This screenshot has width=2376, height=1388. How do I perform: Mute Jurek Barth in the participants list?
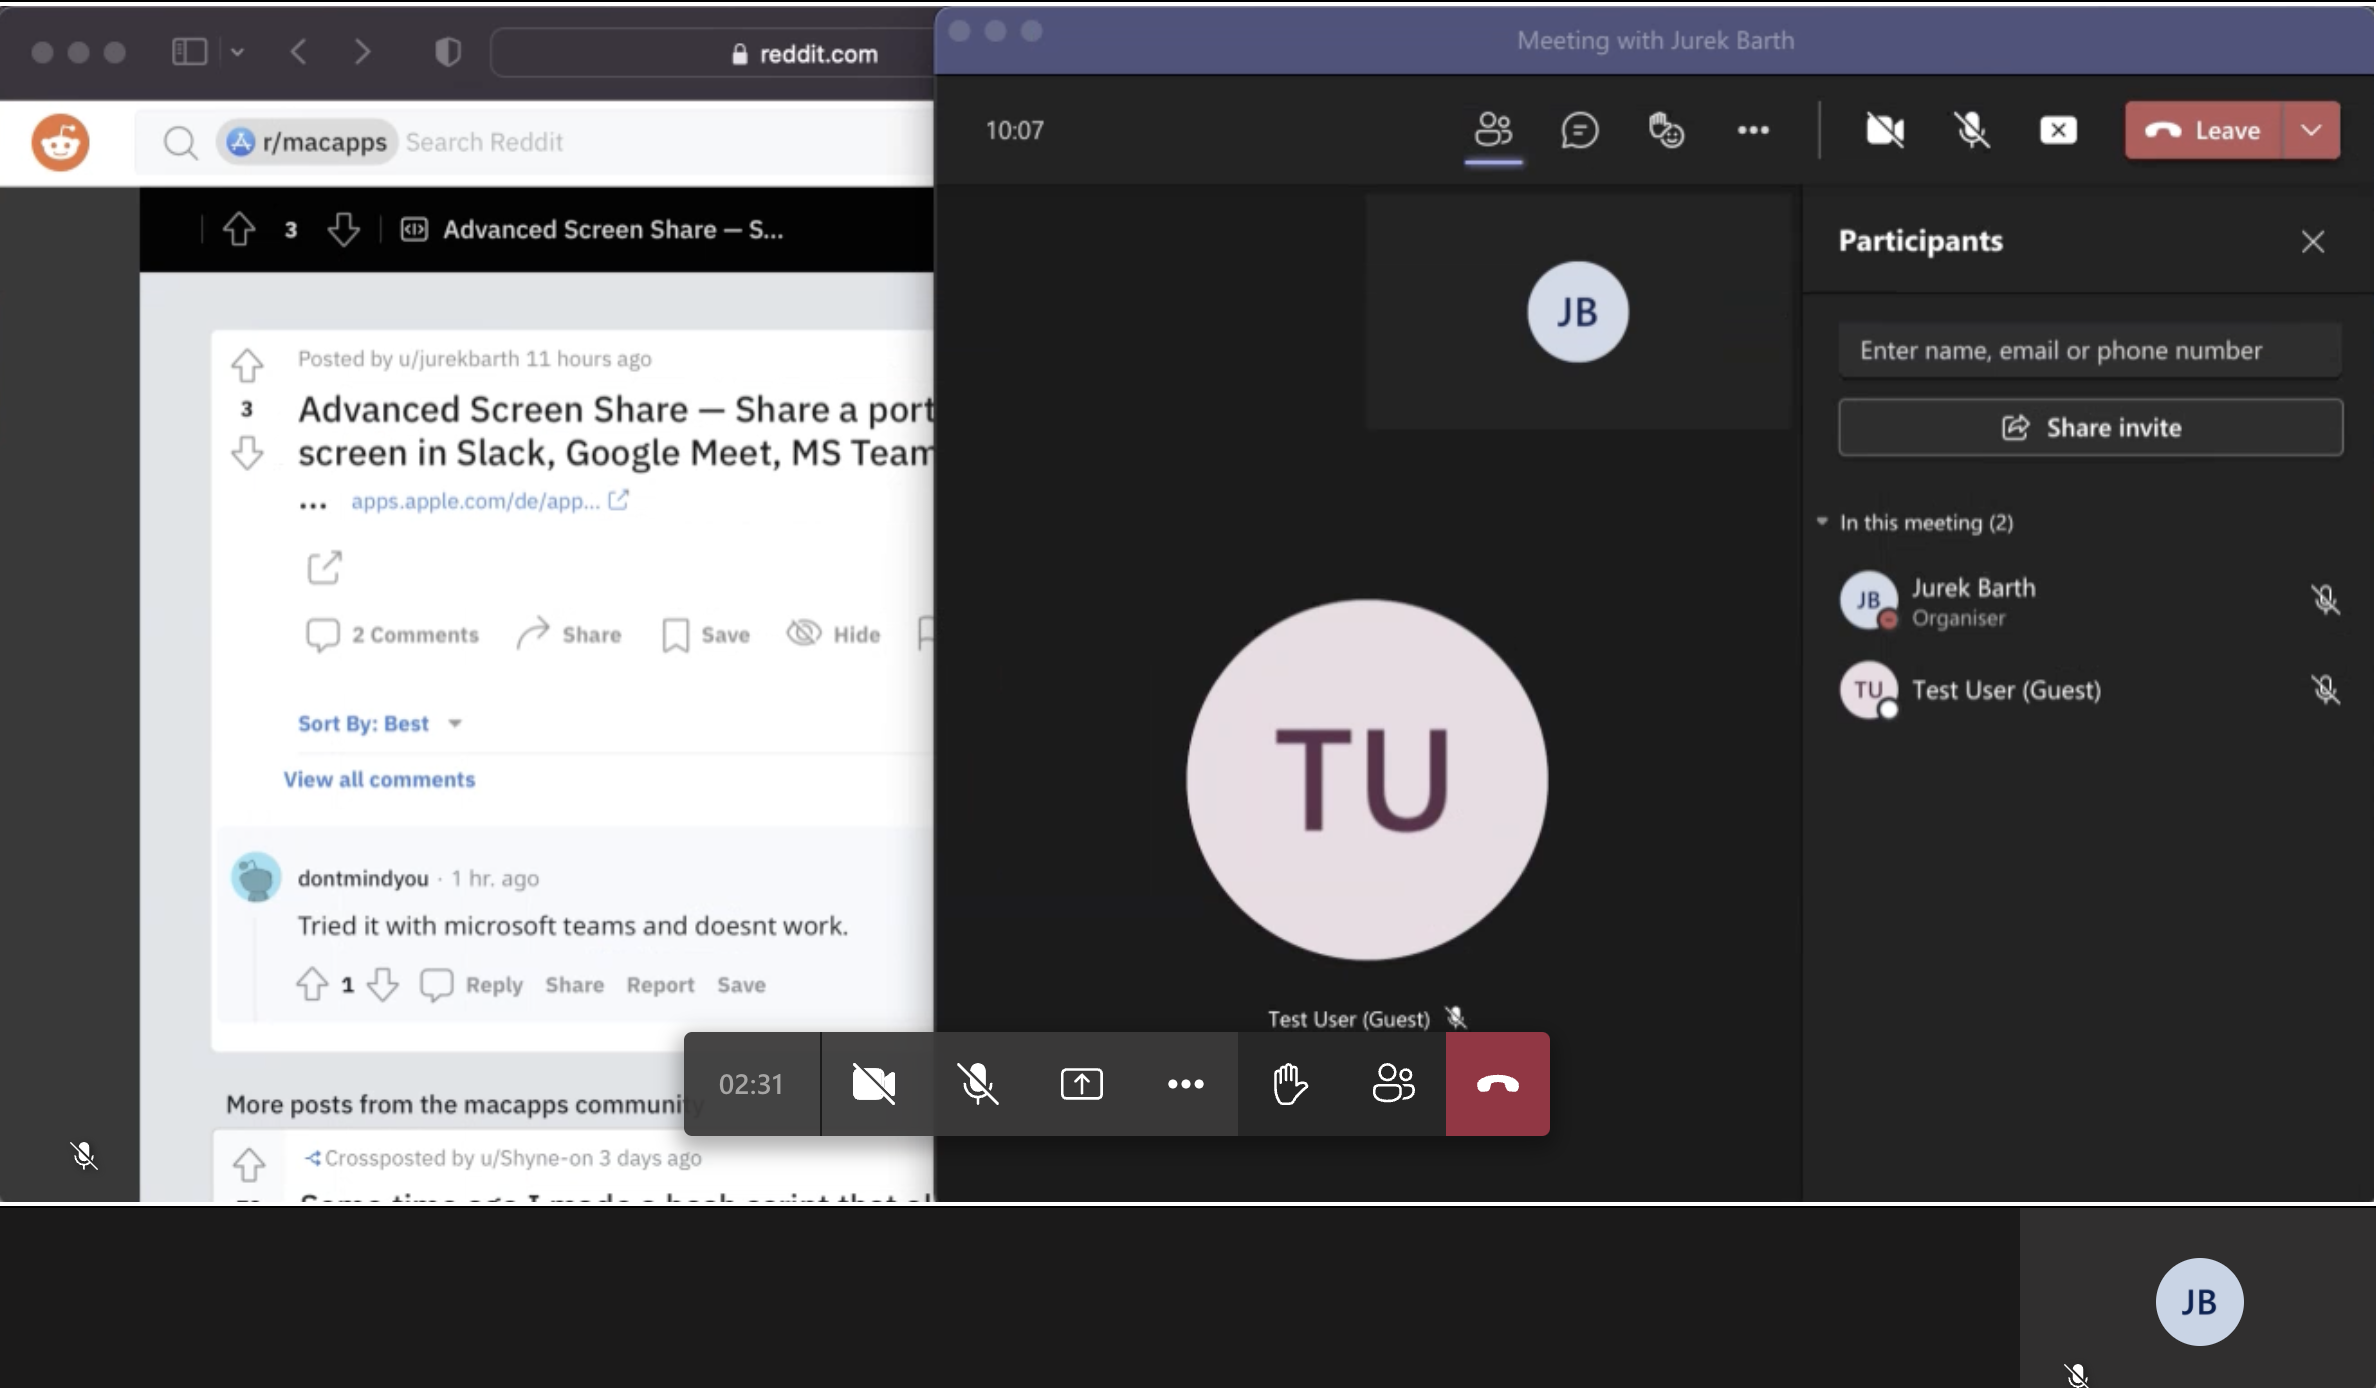click(x=2325, y=600)
